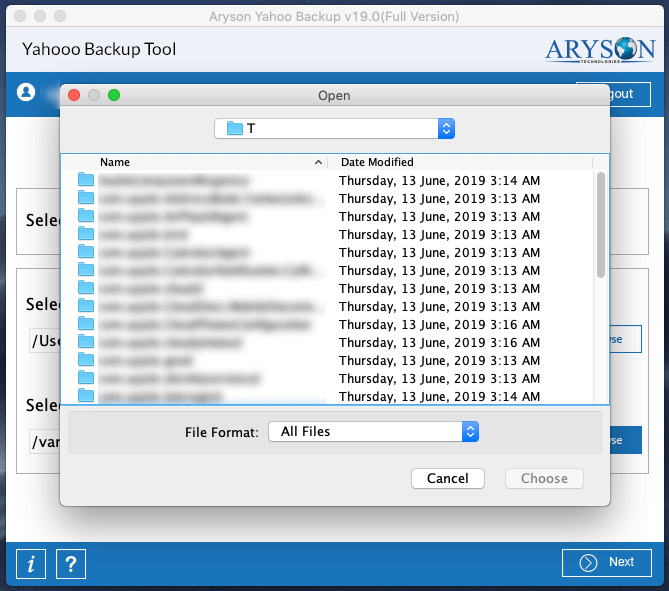Select the folder dated 3:14 AM at top
The height and width of the screenshot is (591, 669).
(x=327, y=181)
